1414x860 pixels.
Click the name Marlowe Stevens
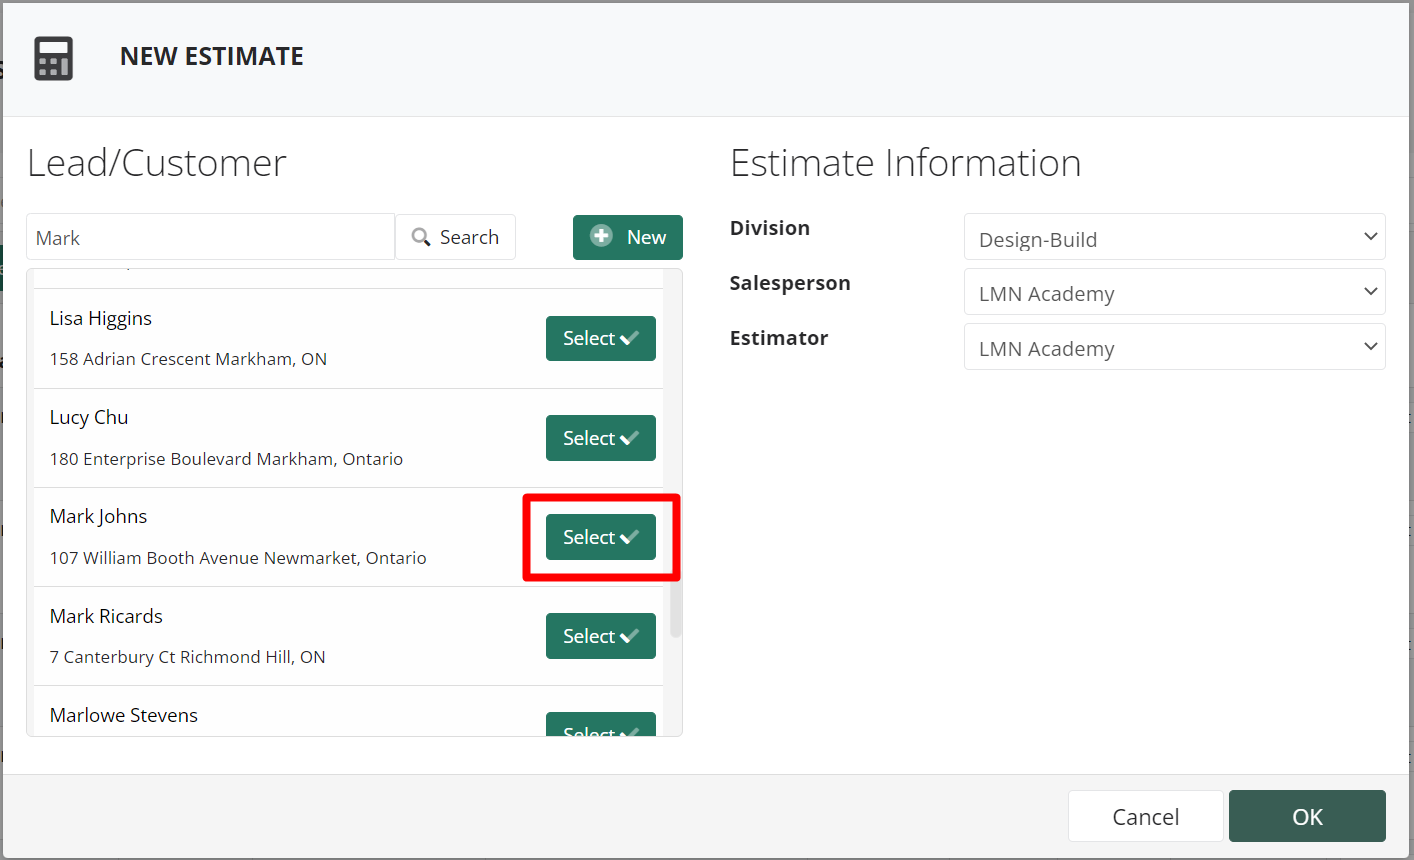click(124, 715)
